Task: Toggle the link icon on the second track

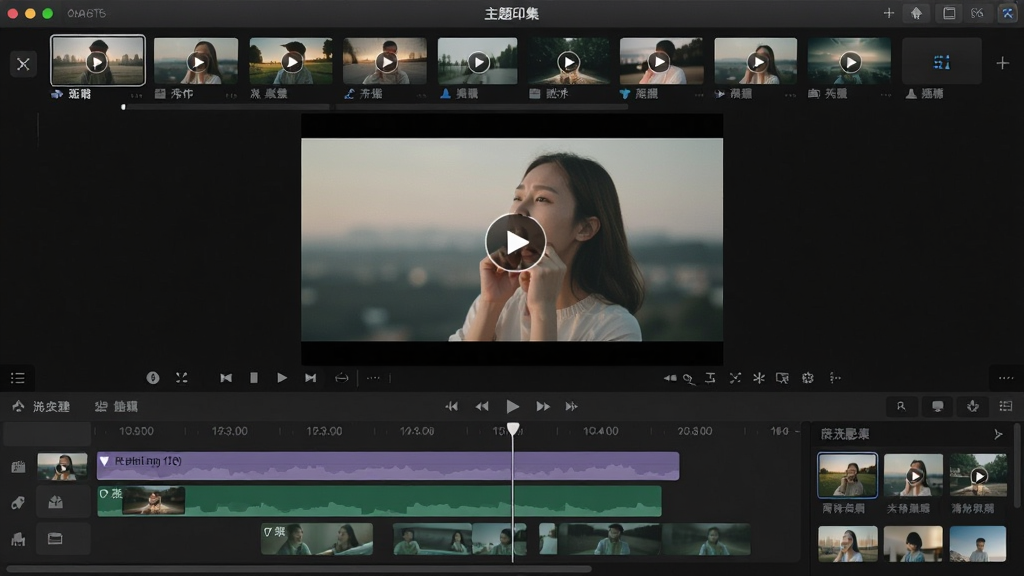Action: pyautogui.click(x=18, y=503)
